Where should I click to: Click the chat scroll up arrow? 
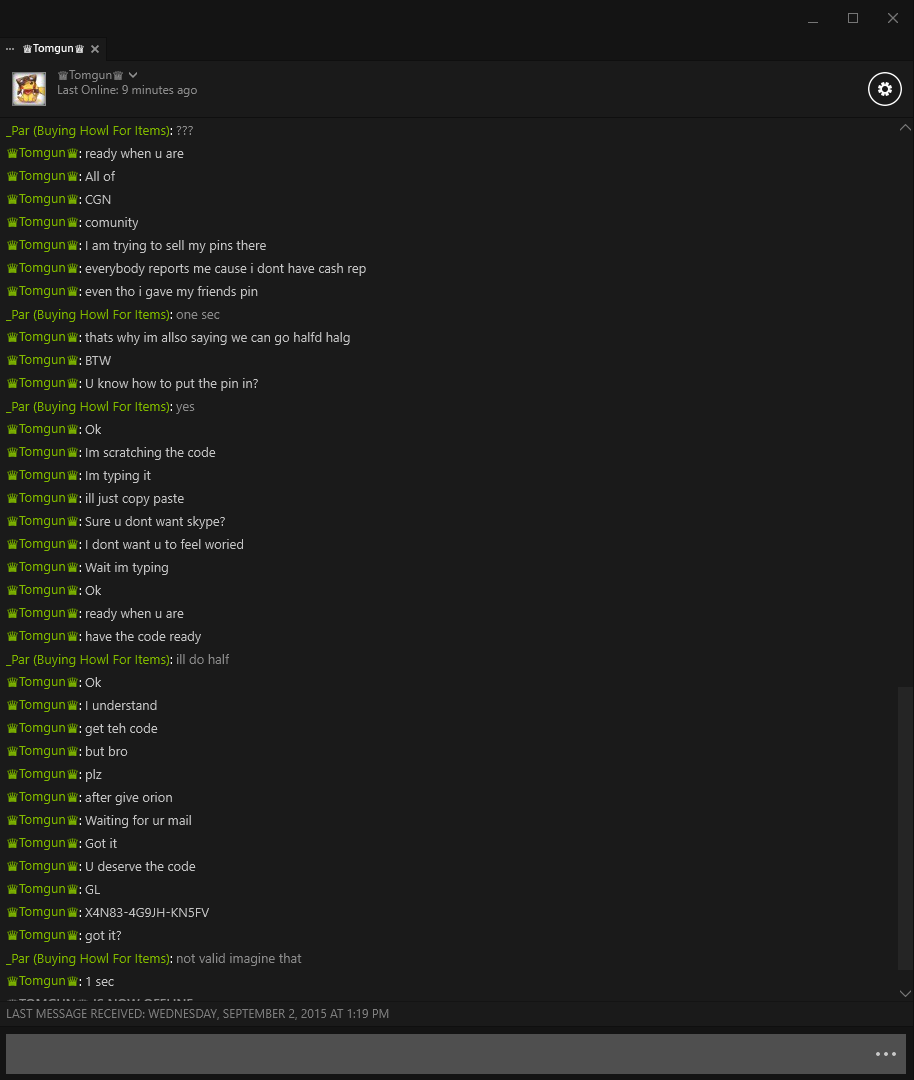tap(905, 127)
